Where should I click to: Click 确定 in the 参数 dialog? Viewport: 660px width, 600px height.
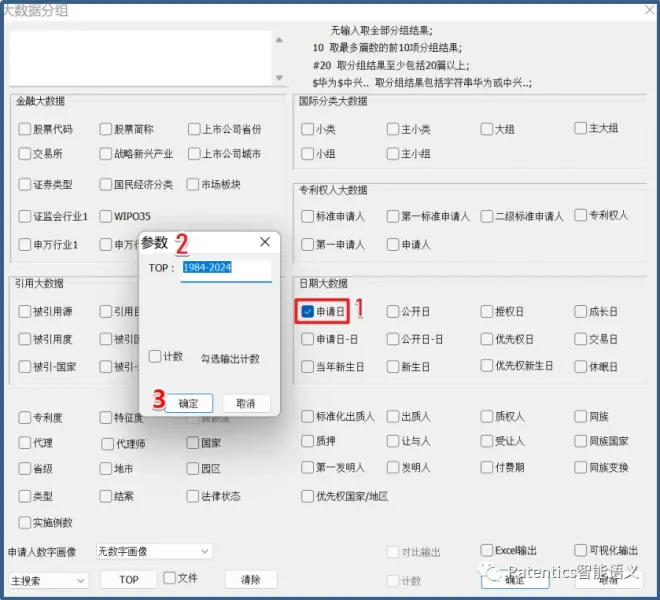click(188, 403)
